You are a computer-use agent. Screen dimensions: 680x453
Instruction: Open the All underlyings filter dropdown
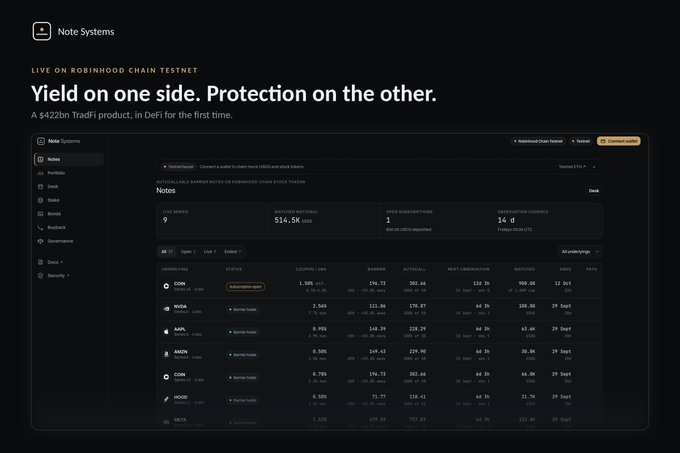pos(580,252)
